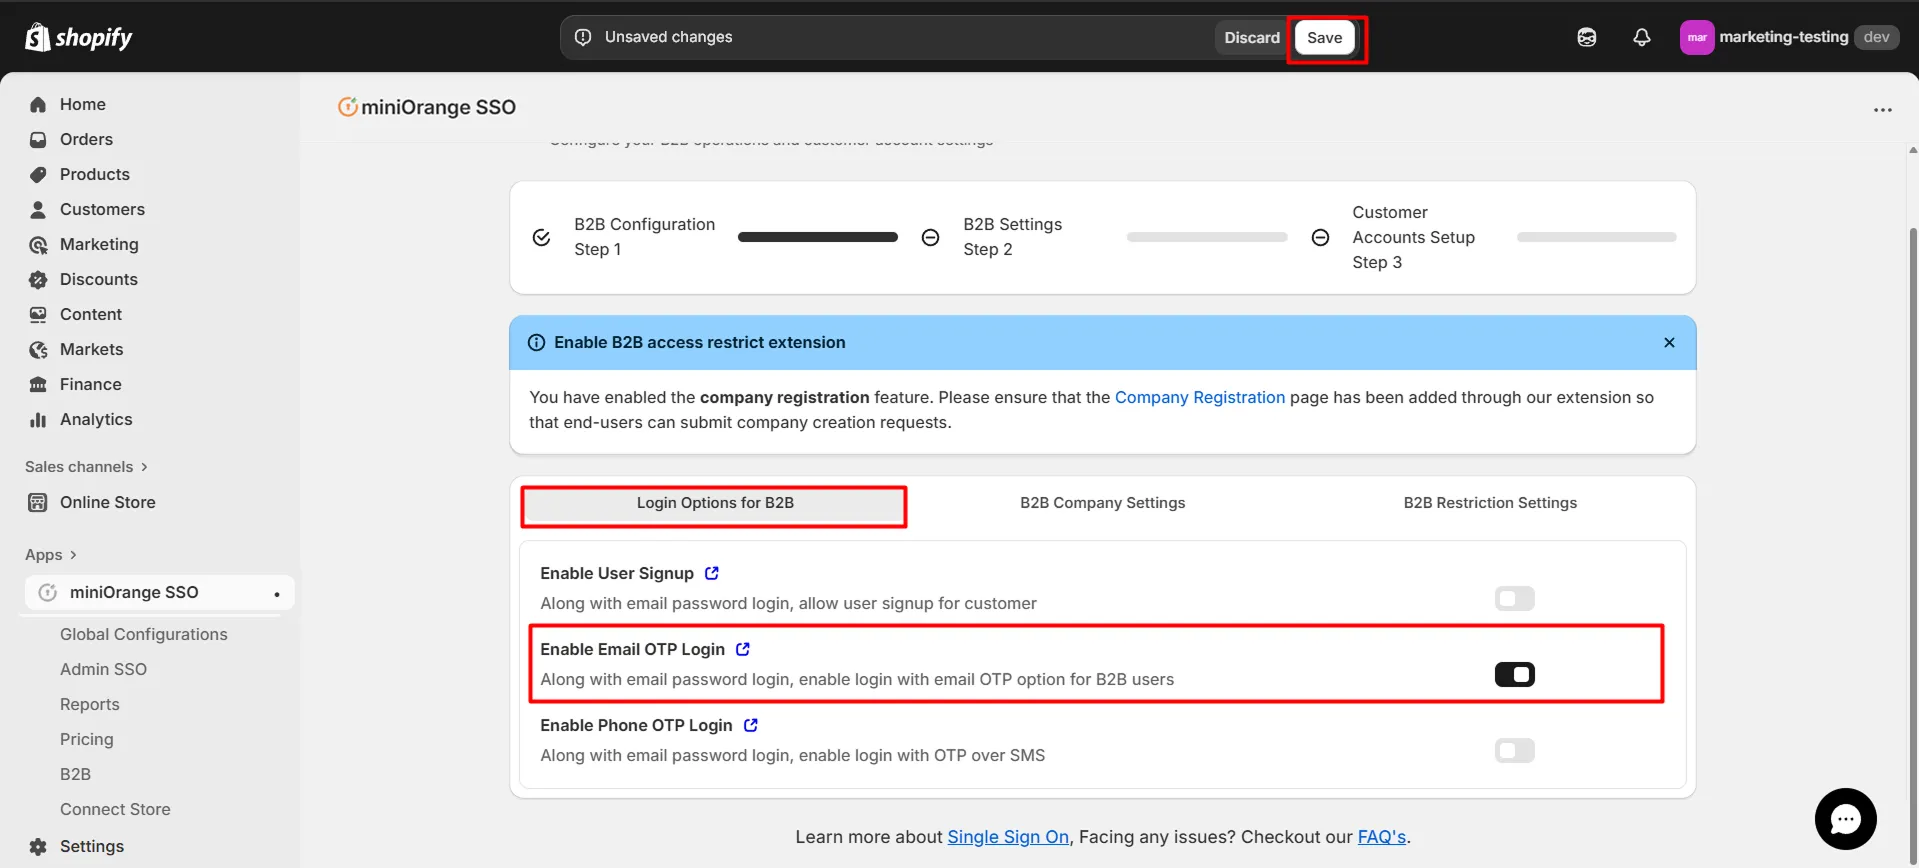Click the unsaved changes alert icon
This screenshot has width=1919, height=868.
tap(583, 37)
